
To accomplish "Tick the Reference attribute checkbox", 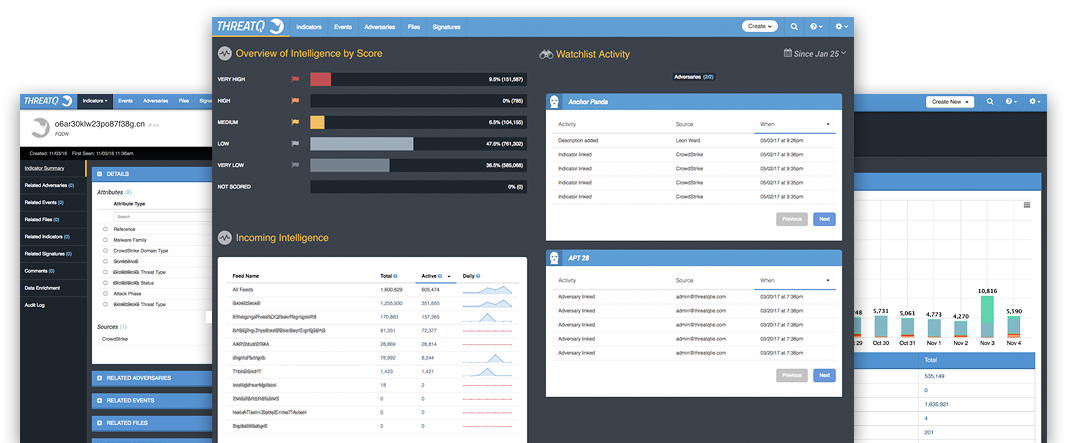I will [x=106, y=229].
